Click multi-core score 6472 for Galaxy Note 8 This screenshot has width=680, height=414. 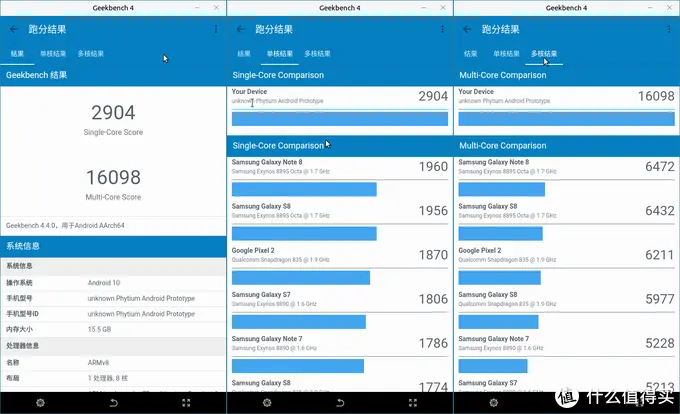tap(660, 166)
